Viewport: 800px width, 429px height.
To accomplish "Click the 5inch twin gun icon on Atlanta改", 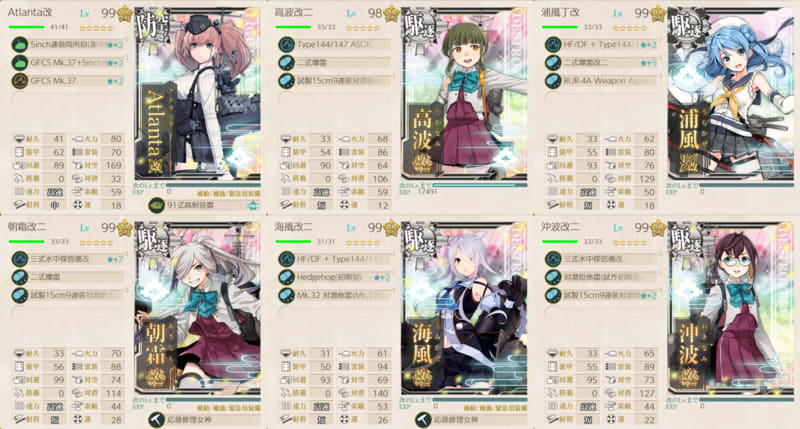I will pos(19,45).
